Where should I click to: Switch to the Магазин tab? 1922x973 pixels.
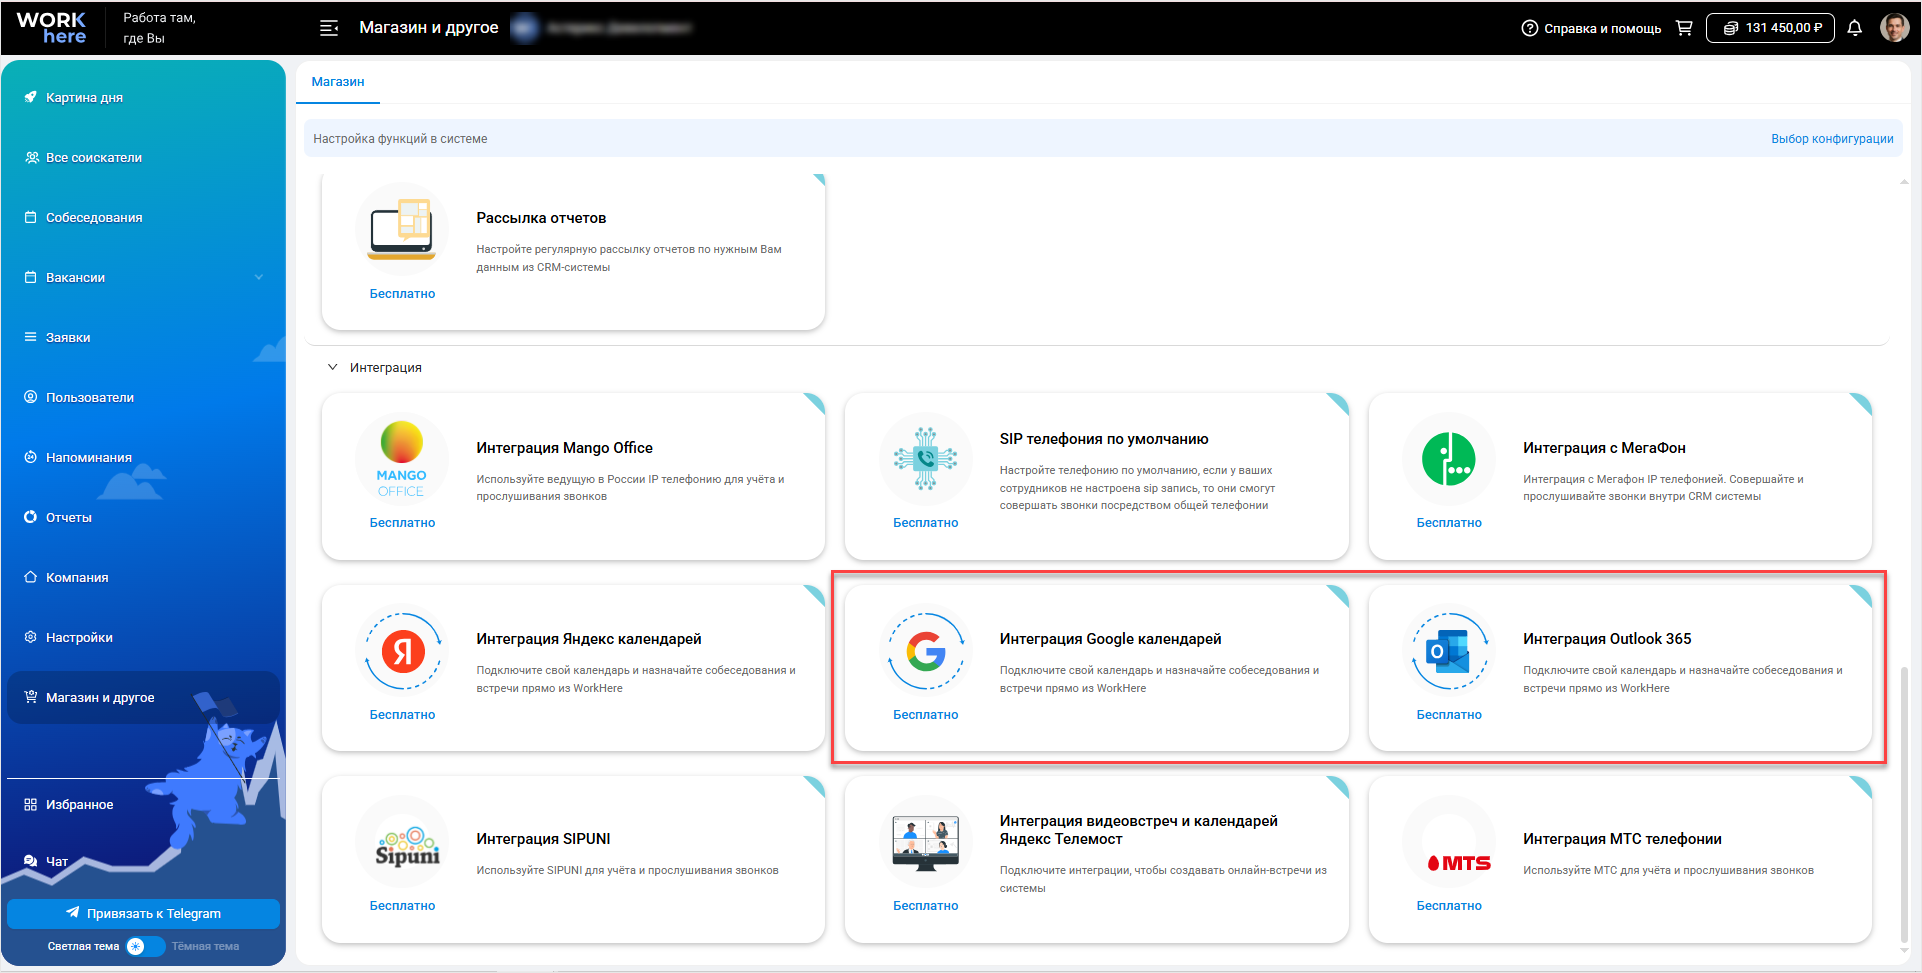click(x=338, y=82)
